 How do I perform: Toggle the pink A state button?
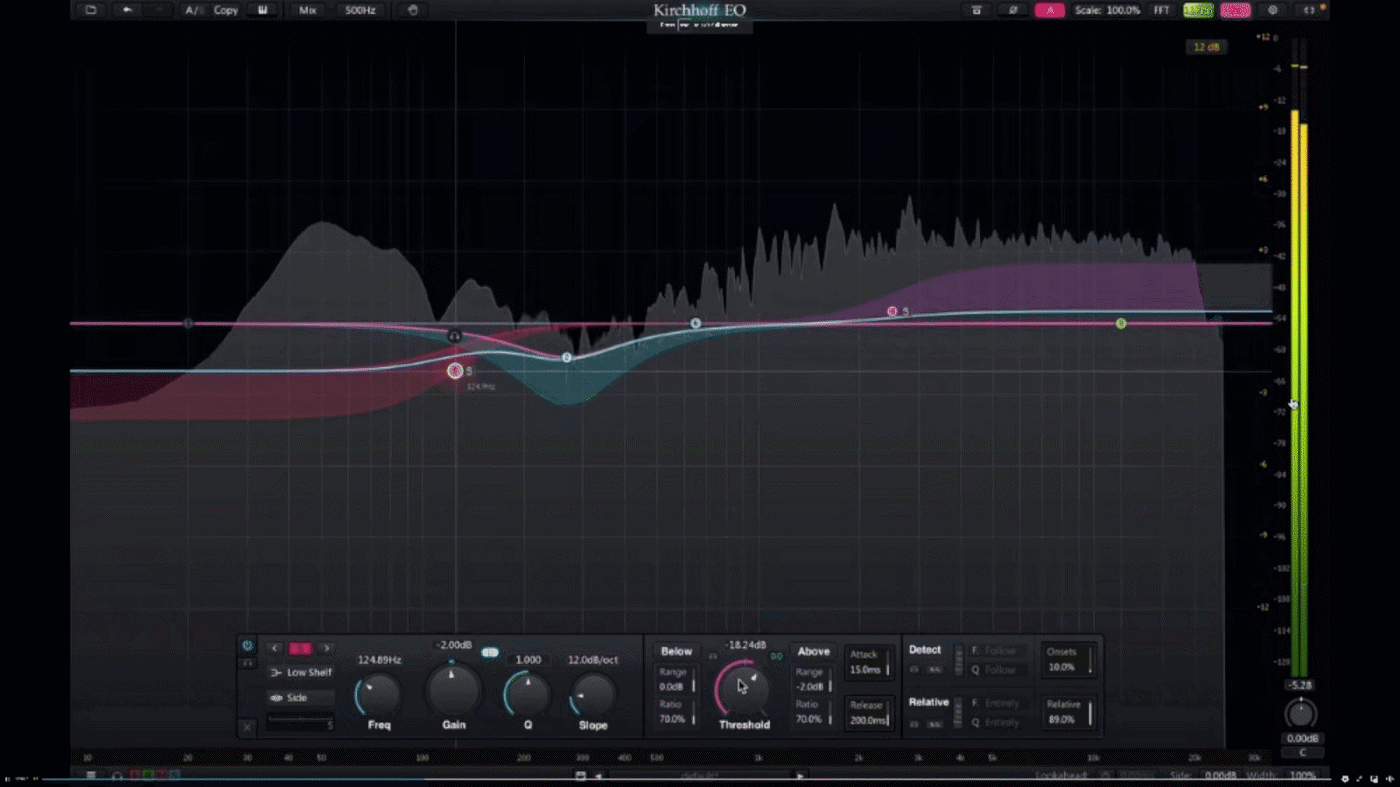[x=1049, y=10]
